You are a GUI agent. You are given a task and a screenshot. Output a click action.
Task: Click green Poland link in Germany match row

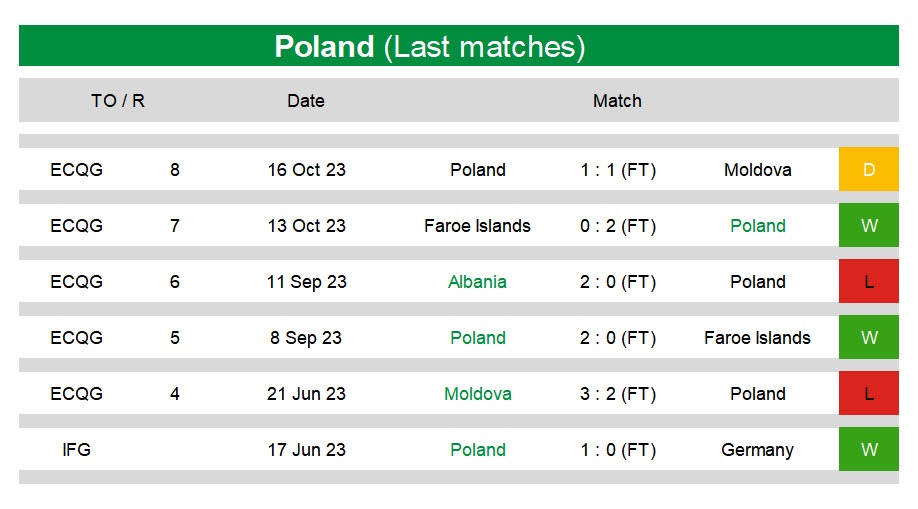click(478, 450)
